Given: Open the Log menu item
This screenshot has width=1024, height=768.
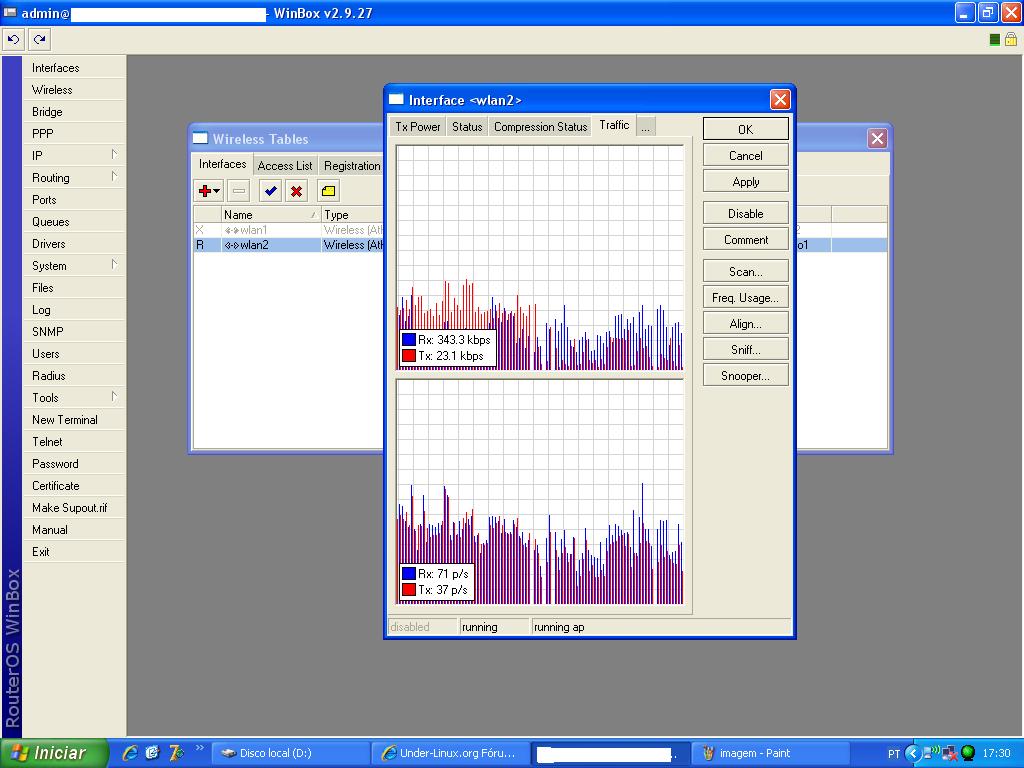Looking at the screenshot, I should [x=74, y=310].
